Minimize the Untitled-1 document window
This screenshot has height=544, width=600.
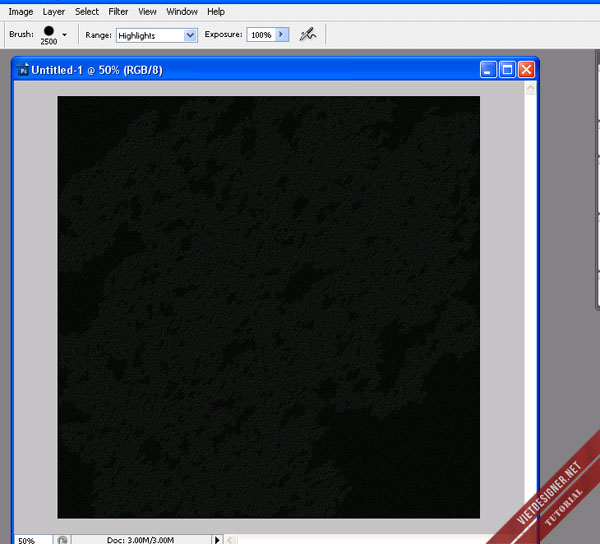click(x=488, y=70)
